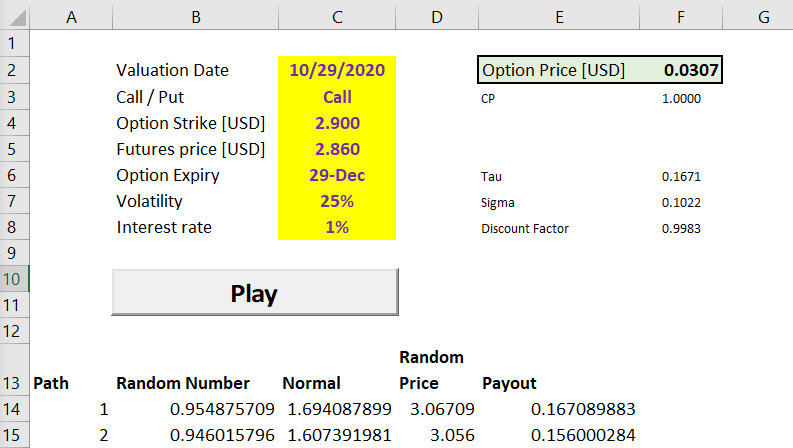The image size is (793, 448).
Task: Click the Discount Factor value 0.9983
Action: (681, 228)
